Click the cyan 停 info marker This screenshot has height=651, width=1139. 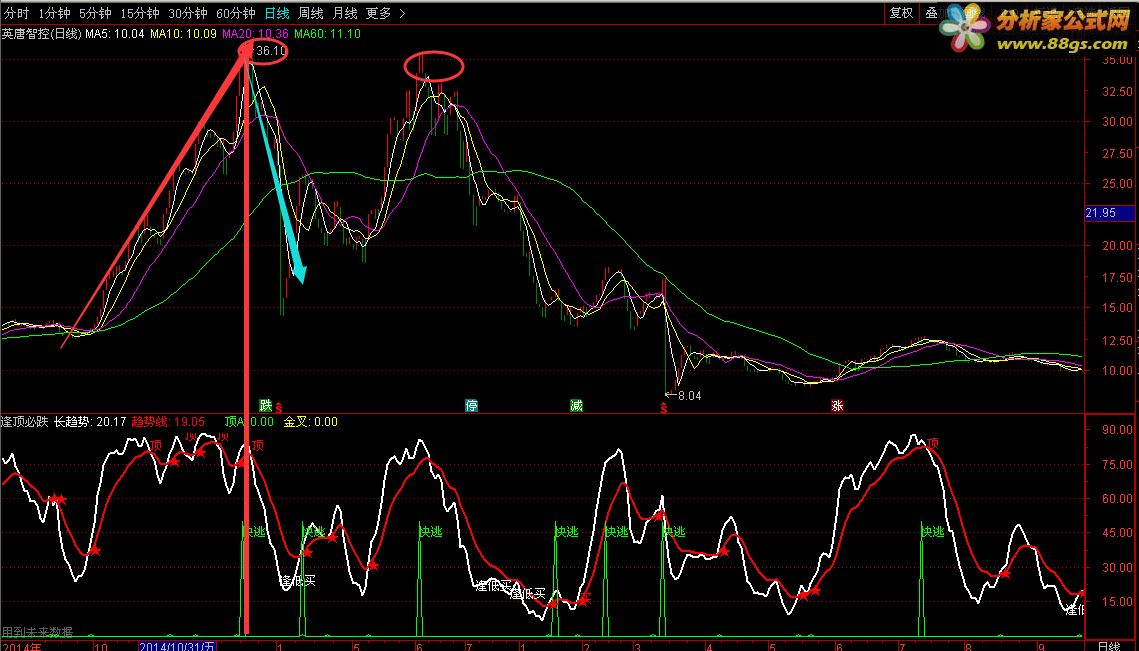pyautogui.click(x=471, y=405)
